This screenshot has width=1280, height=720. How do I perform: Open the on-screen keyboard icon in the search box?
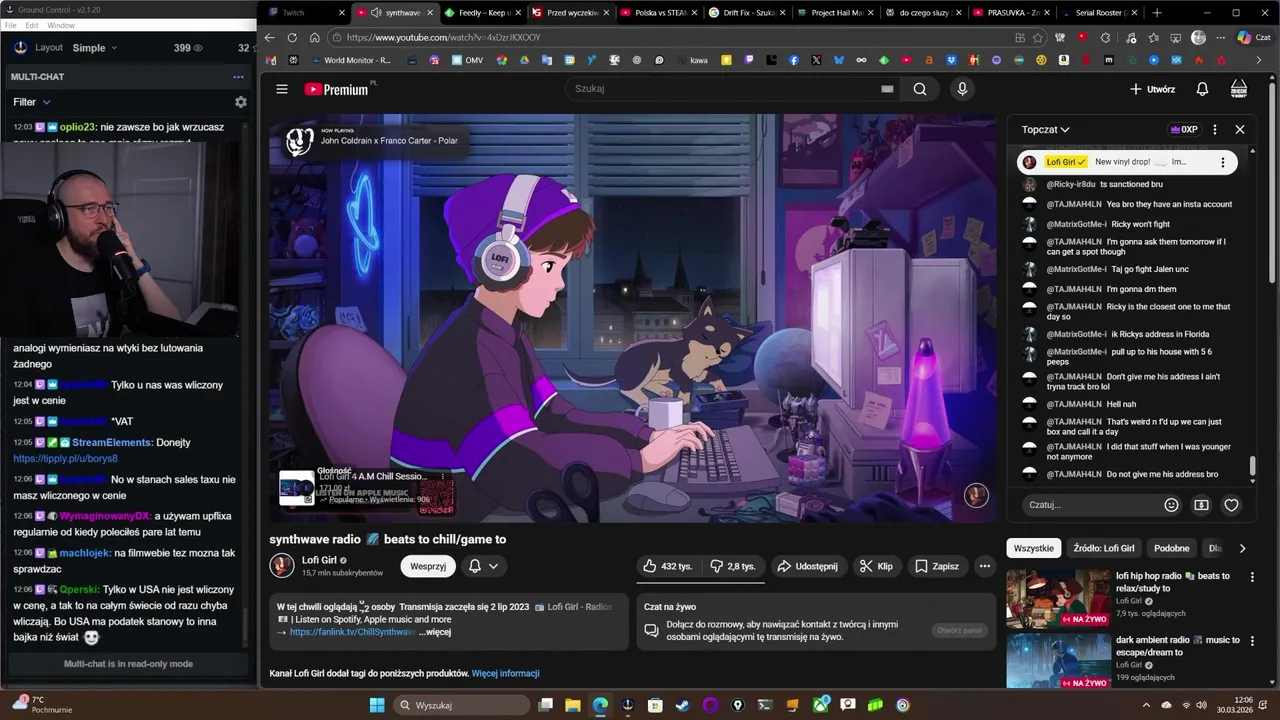pos(886,89)
